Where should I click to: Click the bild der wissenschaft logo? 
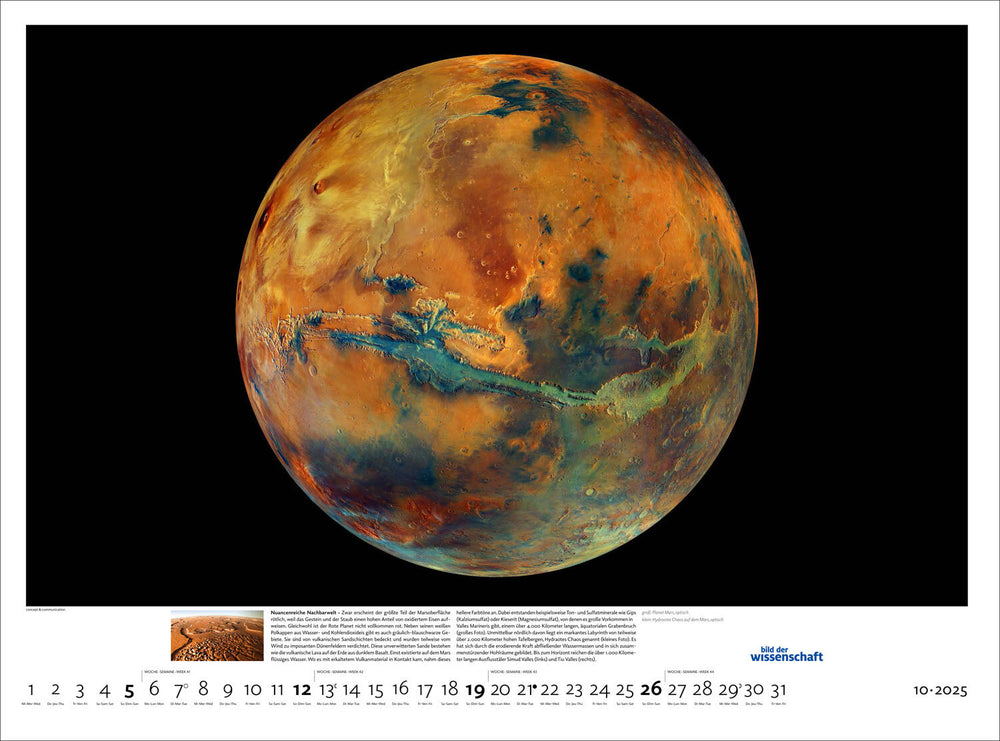(786, 653)
